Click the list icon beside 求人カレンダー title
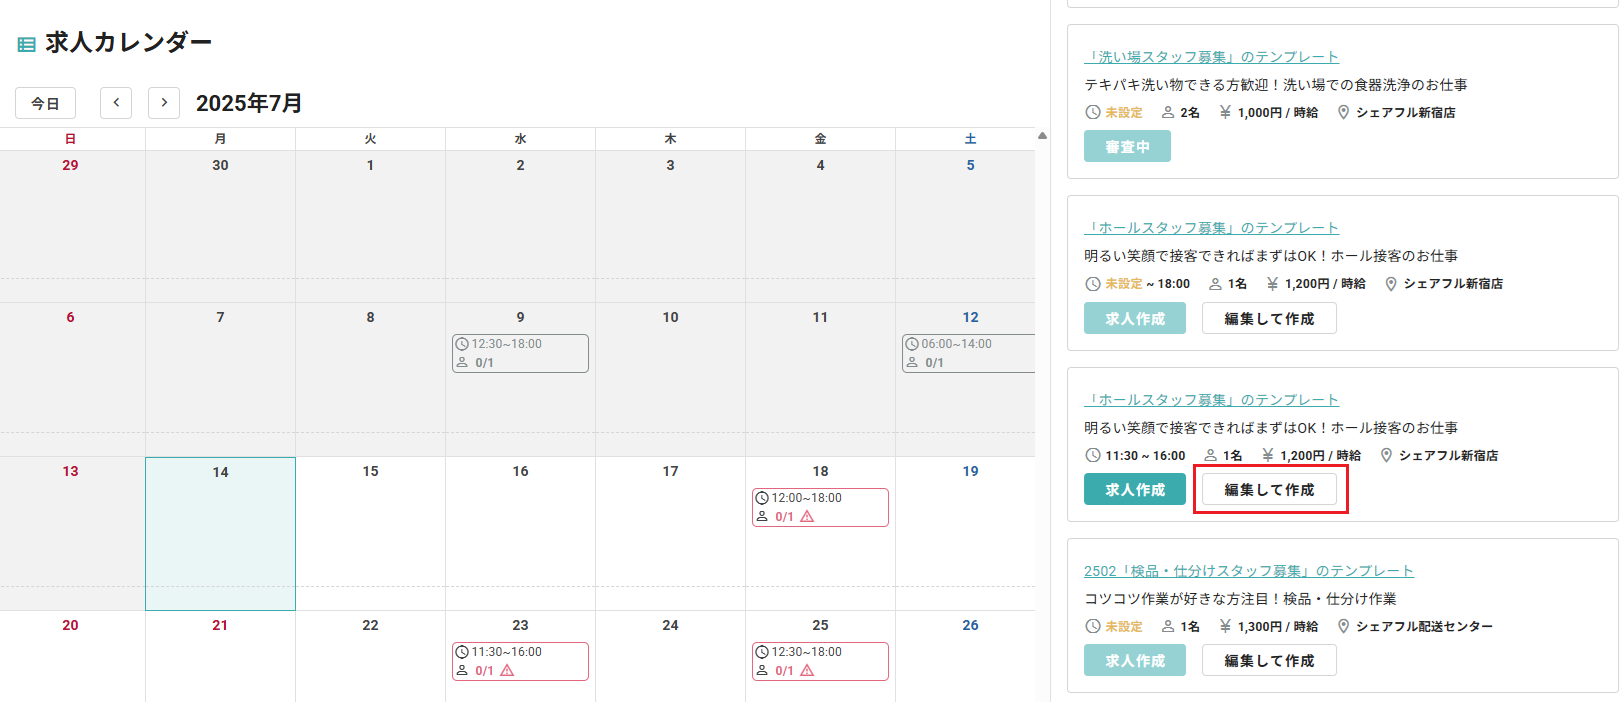The height and width of the screenshot is (702, 1623). (x=27, y=44)
